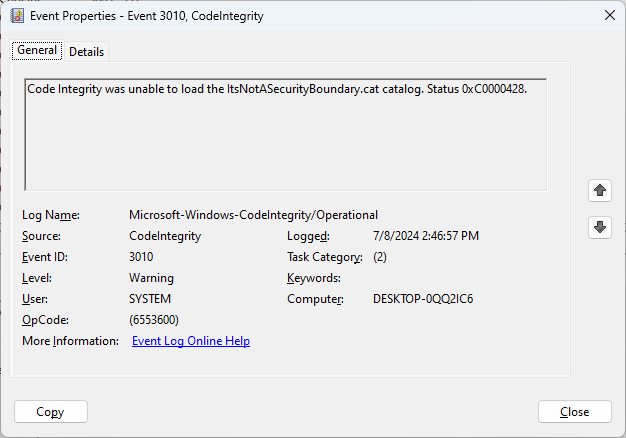626x438 pixels.
Task: Click the Level value Warning
Action: coord(151,278)
